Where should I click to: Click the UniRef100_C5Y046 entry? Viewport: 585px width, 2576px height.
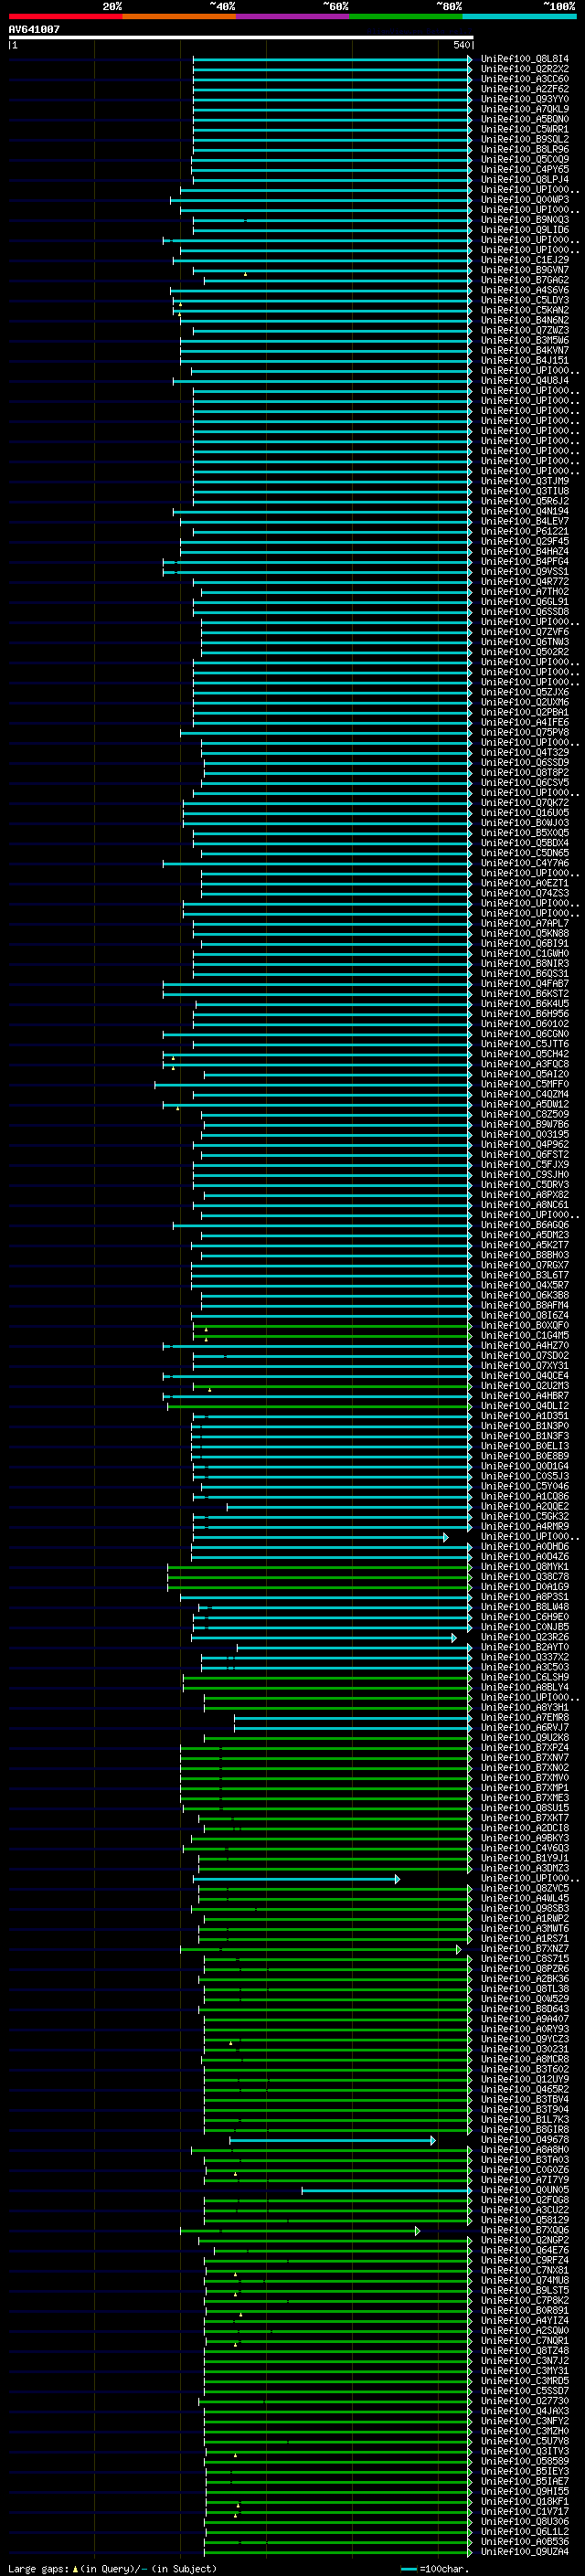(524, 1486)
